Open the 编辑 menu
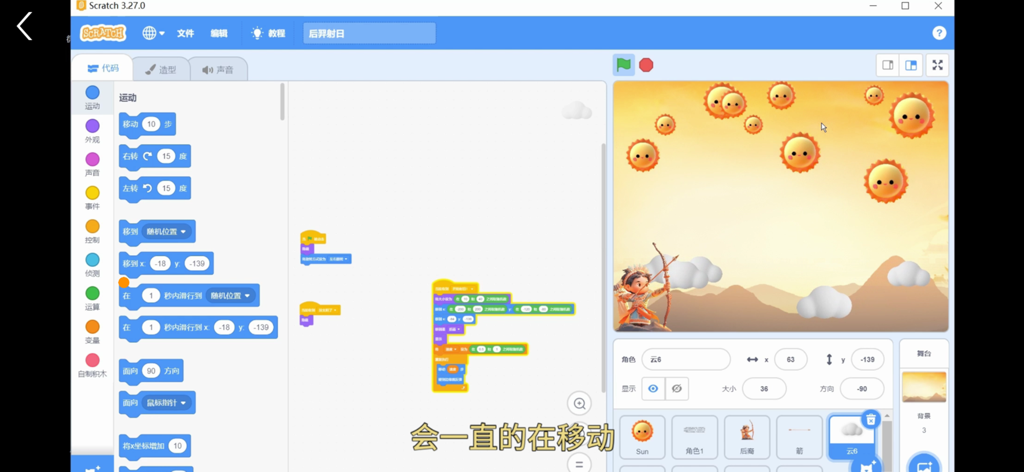Screen dimensions: 1024x472 pos(219,33)
